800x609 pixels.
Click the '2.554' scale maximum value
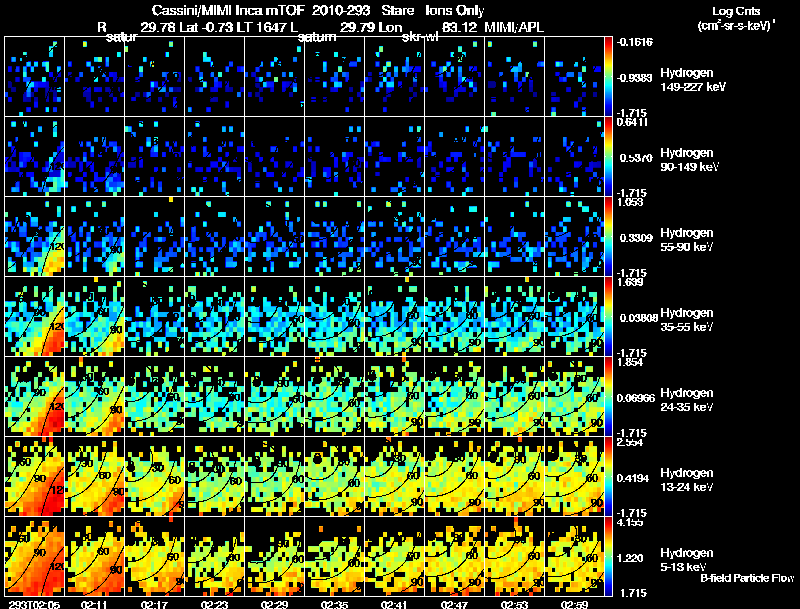(x=630, y=442)
